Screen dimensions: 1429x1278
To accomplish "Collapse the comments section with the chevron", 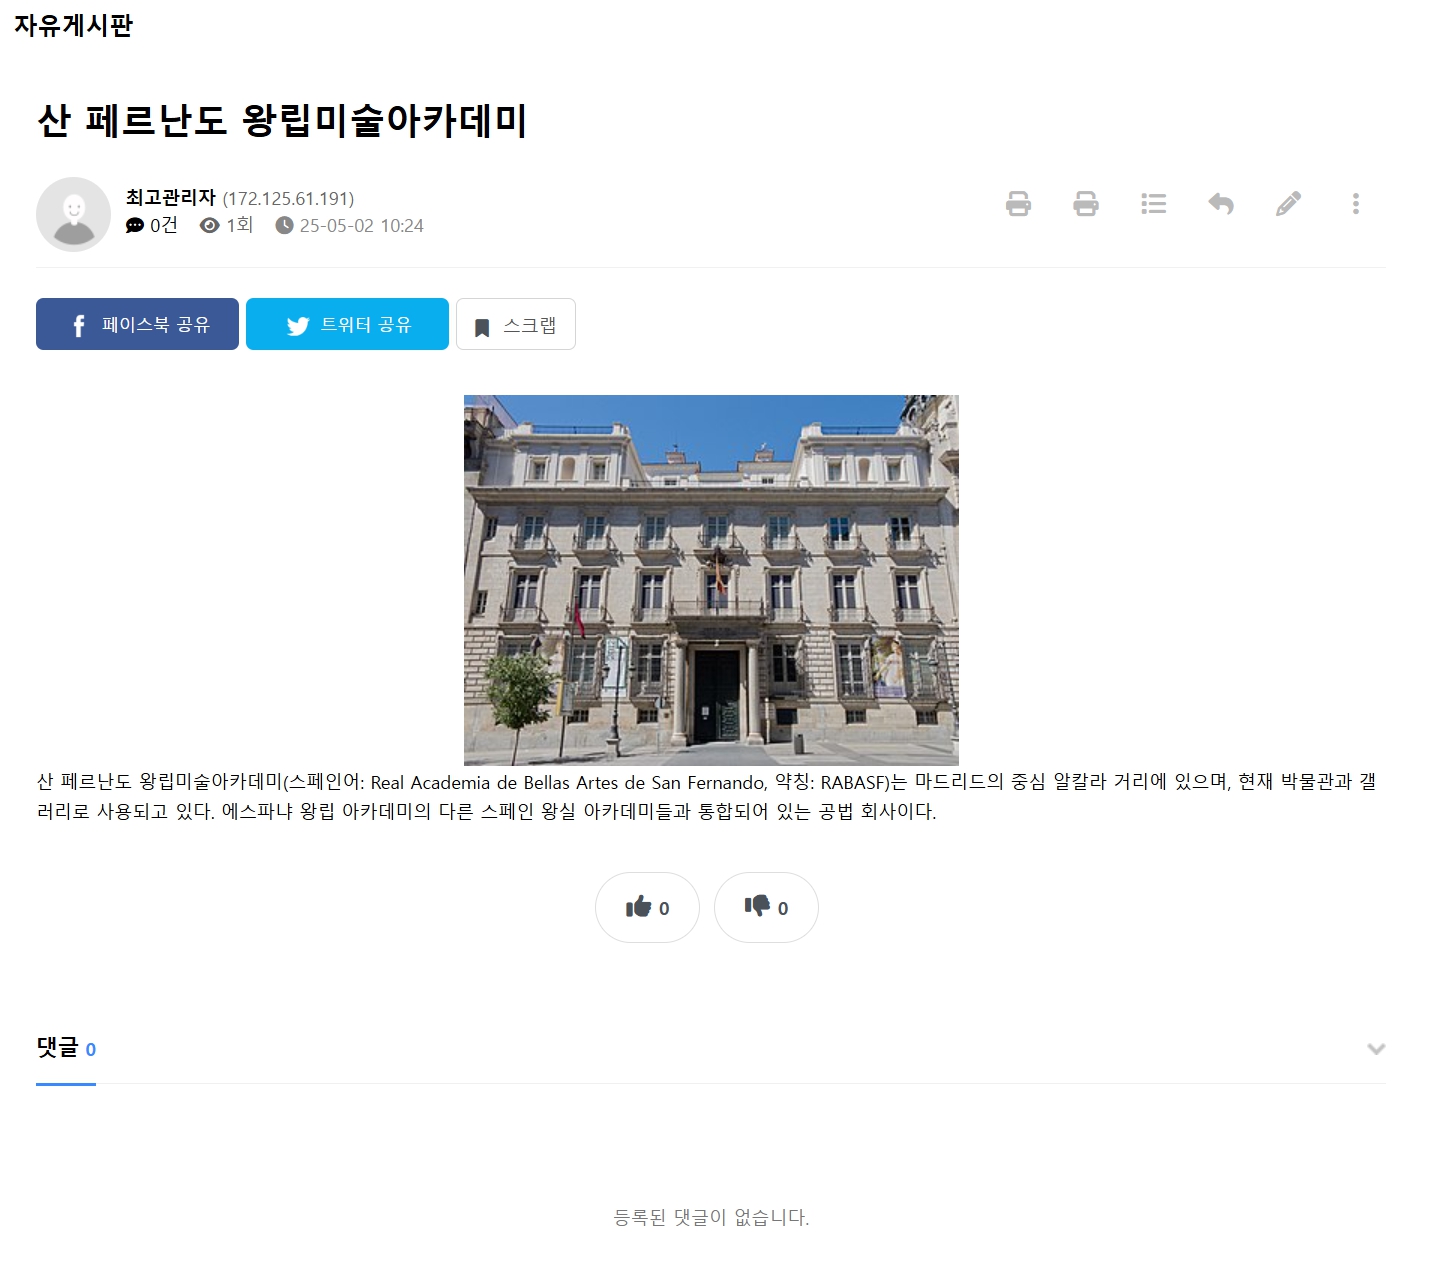I will click(1376, 1049).
